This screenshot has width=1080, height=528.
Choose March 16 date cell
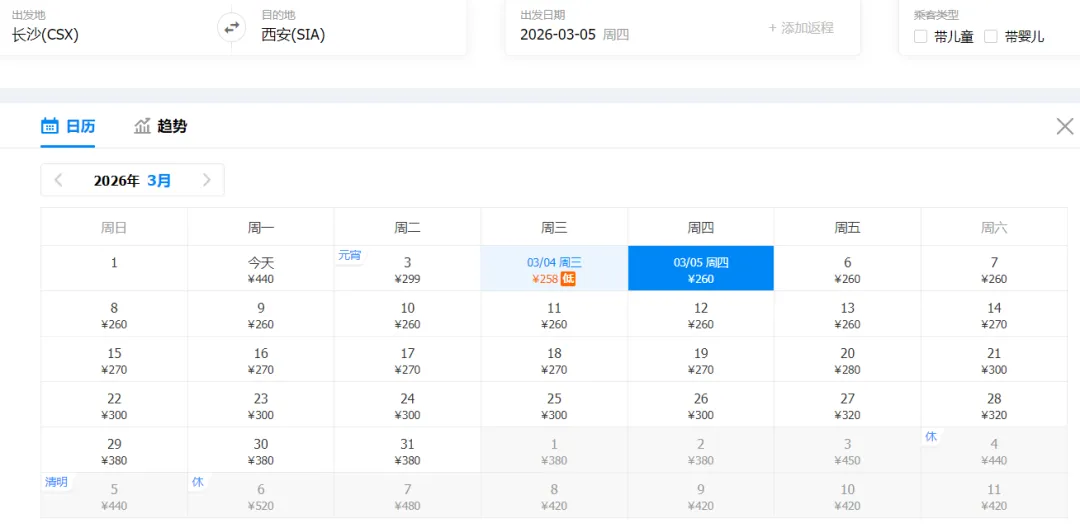(261, 359)
